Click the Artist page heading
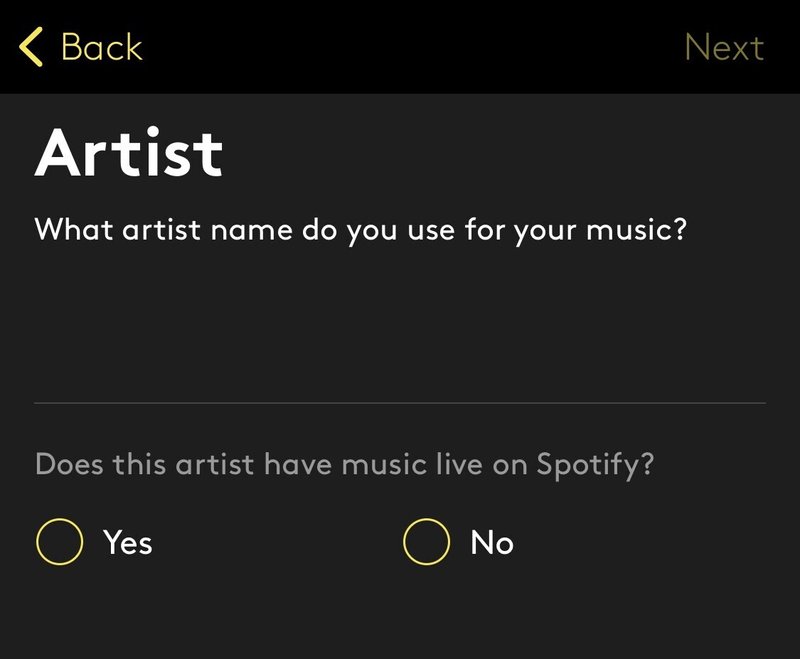The height and width of the screenshot is (659, 800). tap(129, 152)
